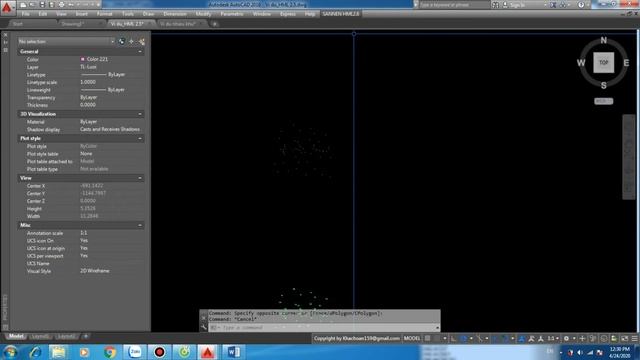Click the Quick Select icon in Properties

point(142,41)
